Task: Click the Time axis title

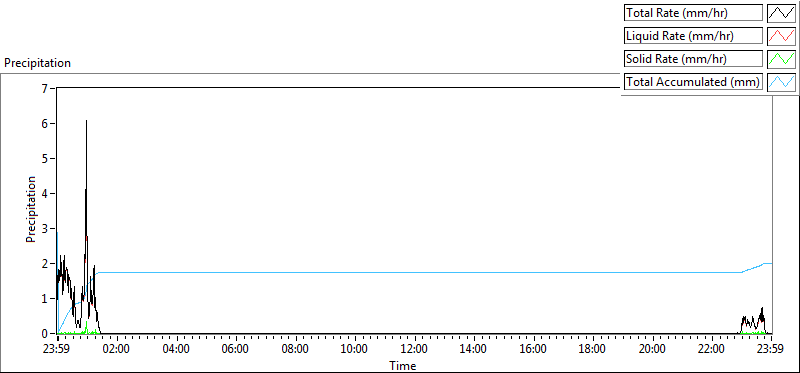Action: [x=403, y=365]
